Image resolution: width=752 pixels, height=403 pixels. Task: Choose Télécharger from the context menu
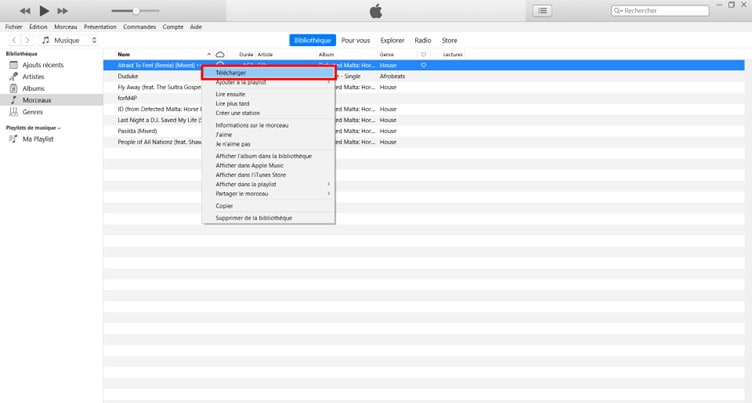tap(269, 72)
